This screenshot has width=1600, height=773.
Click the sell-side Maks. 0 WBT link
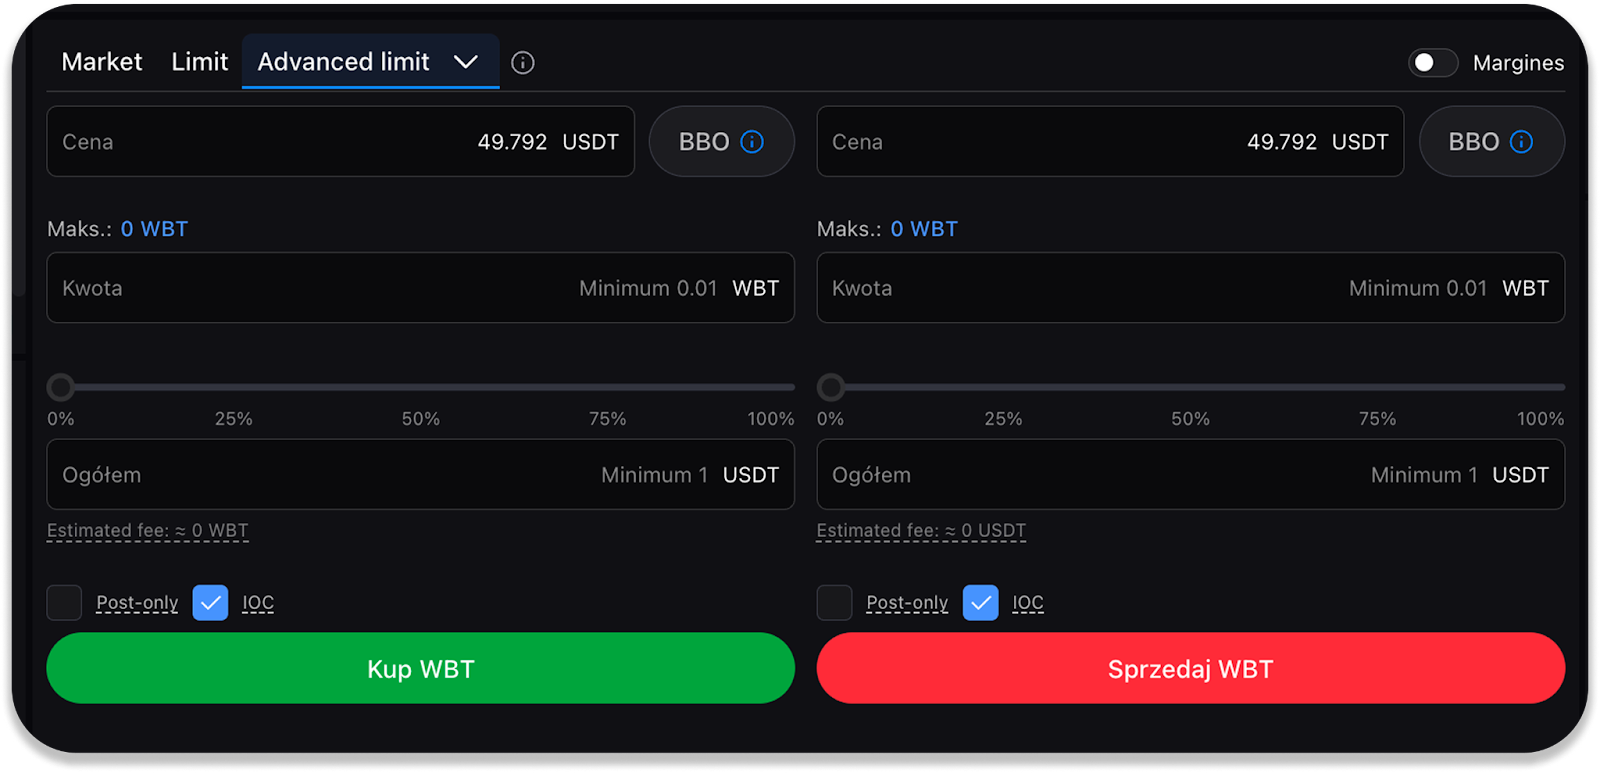pos(923,229)
